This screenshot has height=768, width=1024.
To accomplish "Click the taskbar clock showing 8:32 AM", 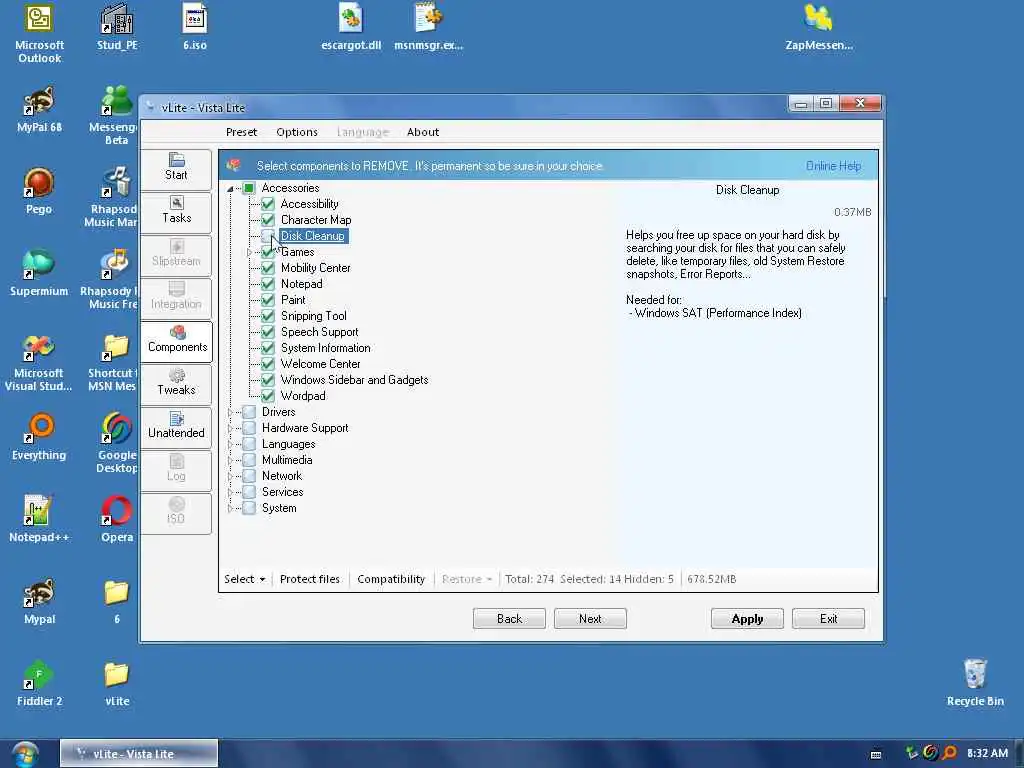I will click(987, 754).
